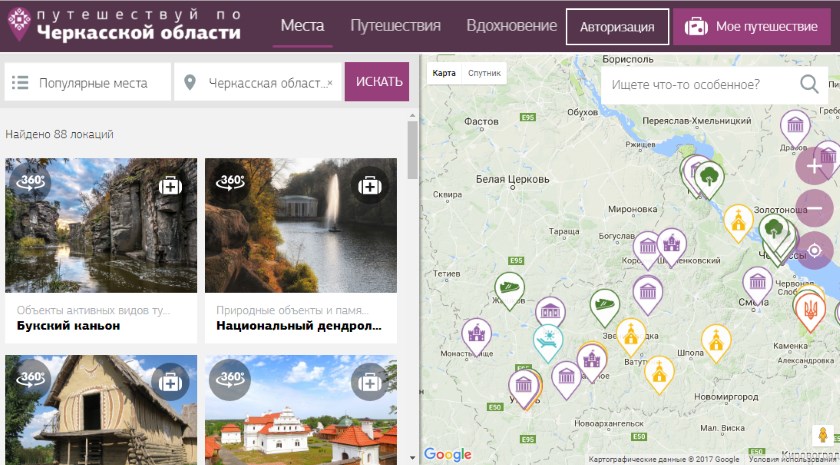
Task: Click the Авторизация login button
Action: point(617,27)
